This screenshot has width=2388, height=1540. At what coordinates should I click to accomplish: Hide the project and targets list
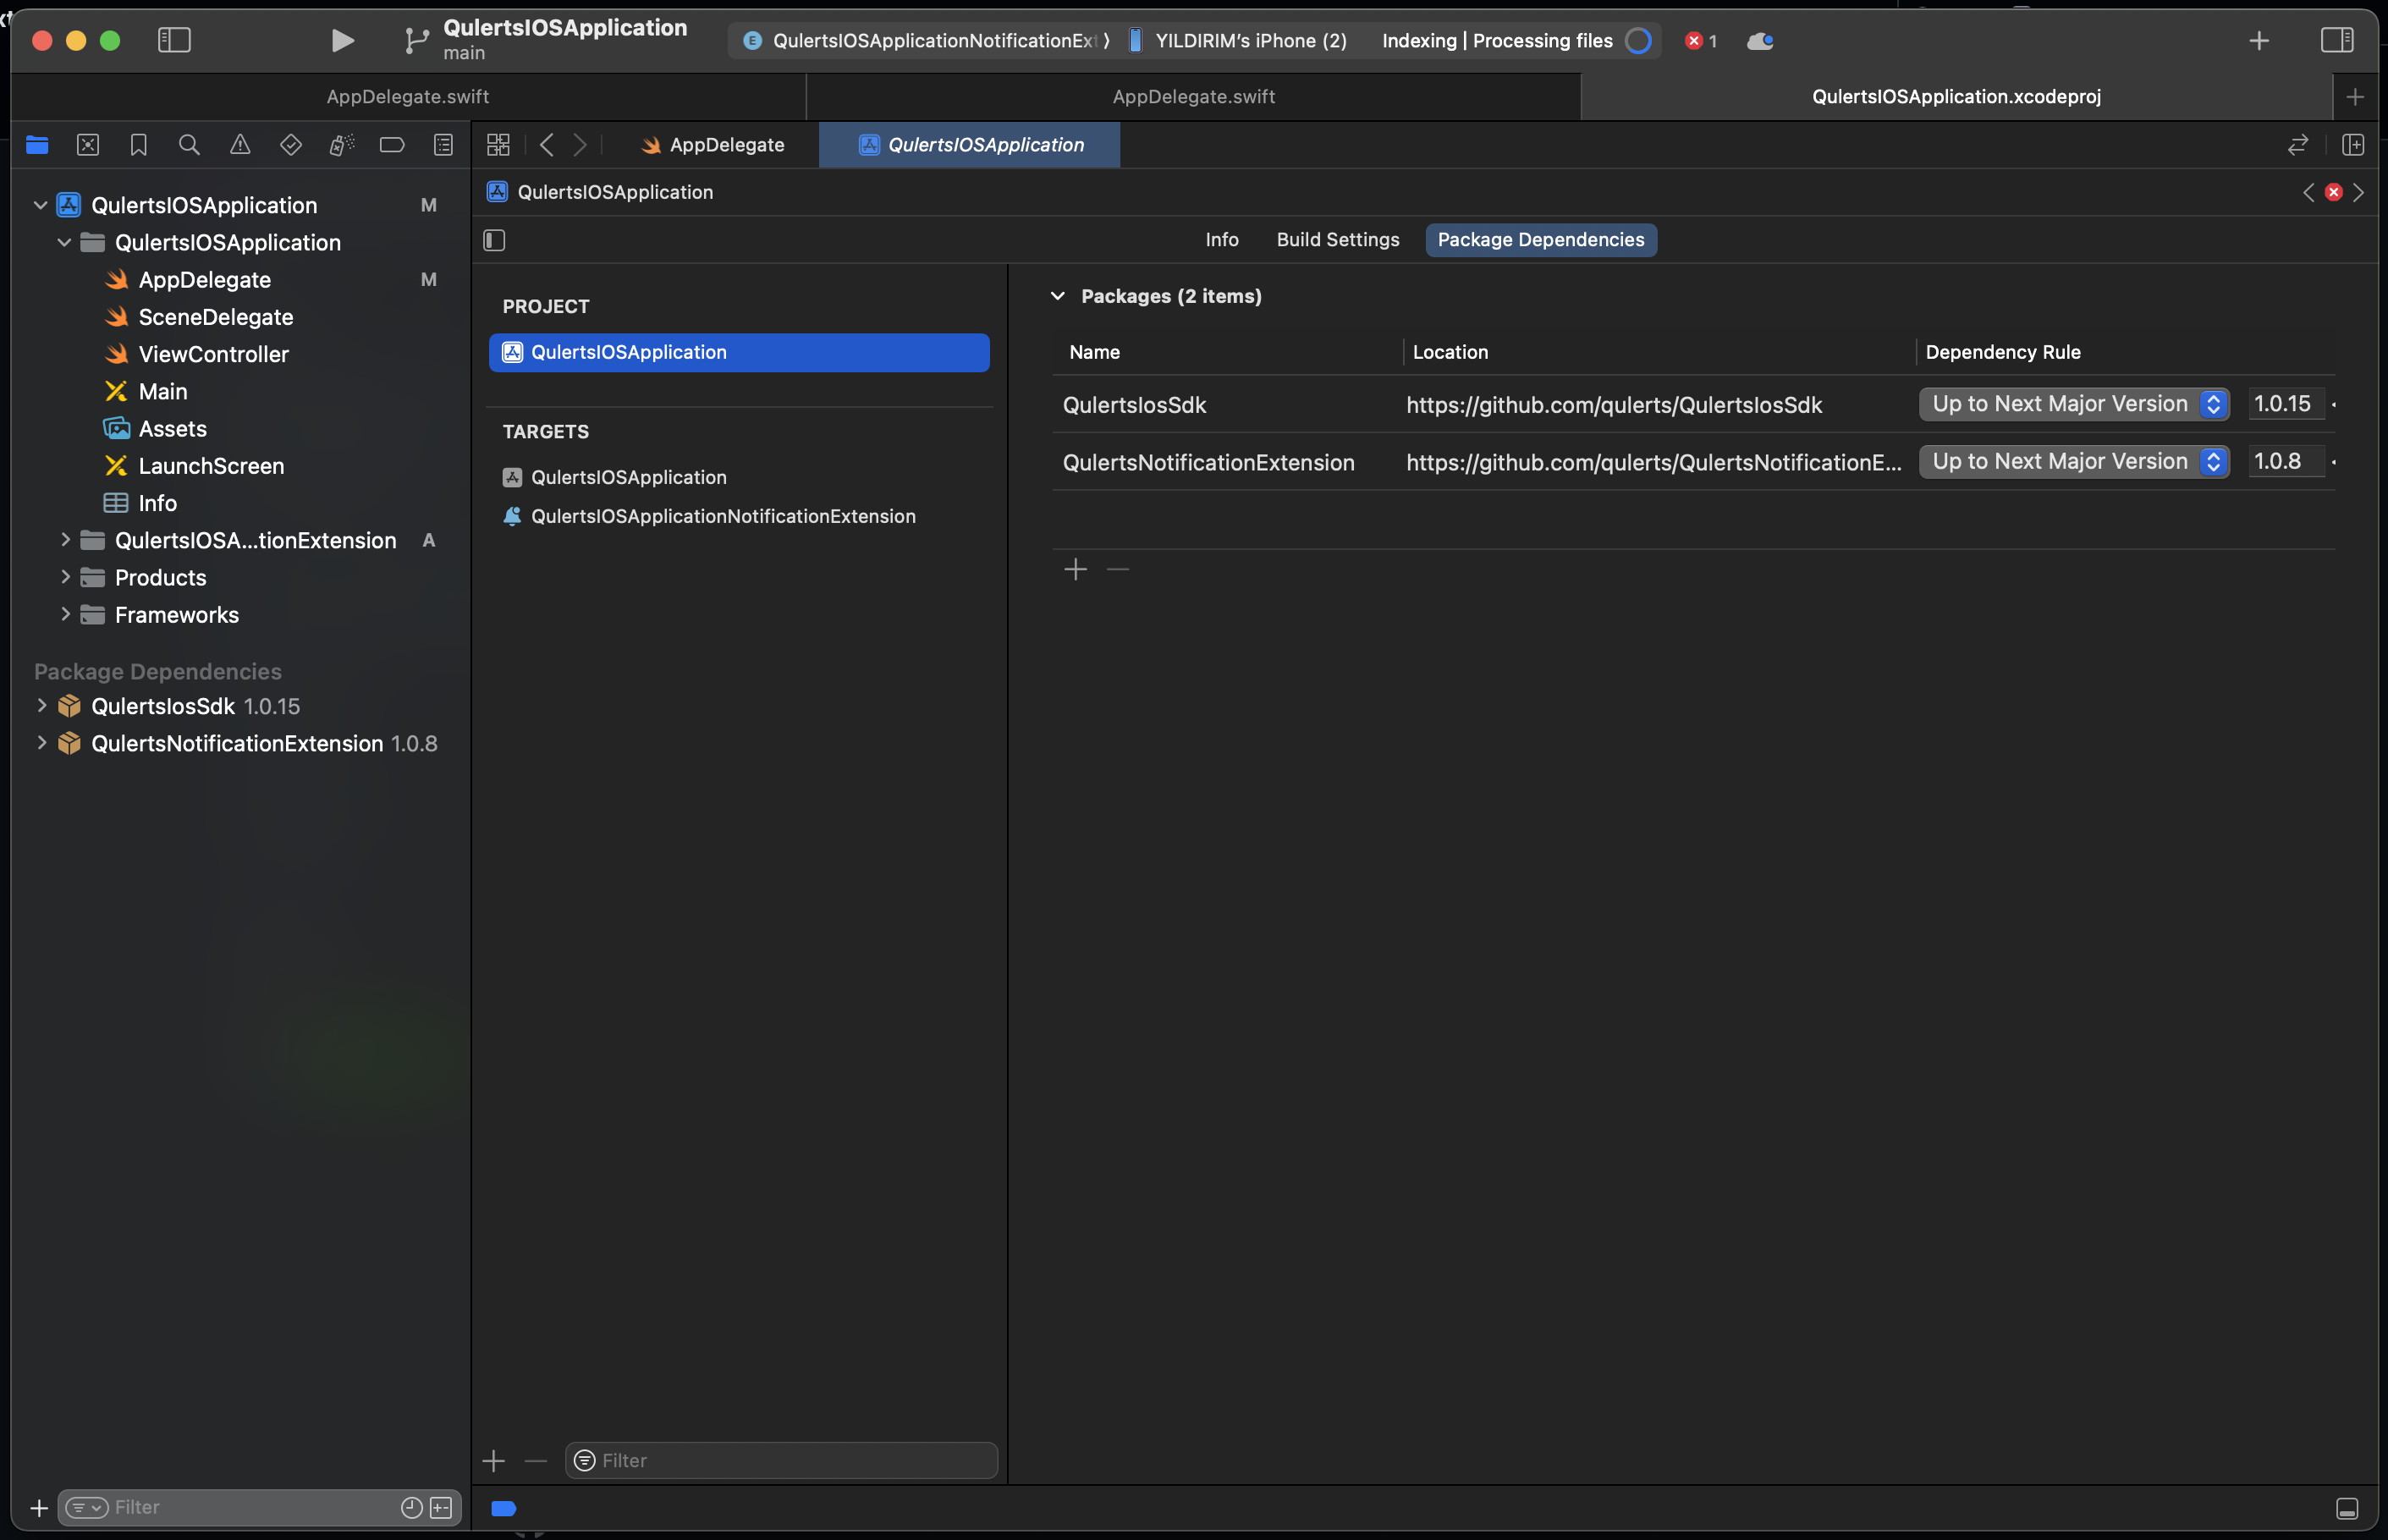pos(494,240)
